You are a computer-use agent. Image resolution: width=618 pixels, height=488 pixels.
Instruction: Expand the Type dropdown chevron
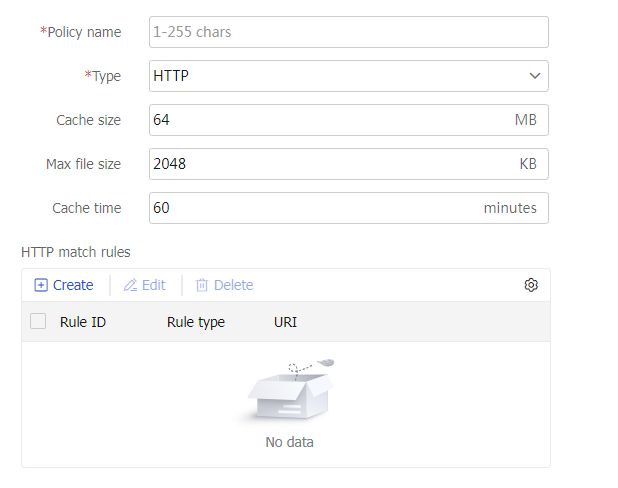(x=534, y=76)
